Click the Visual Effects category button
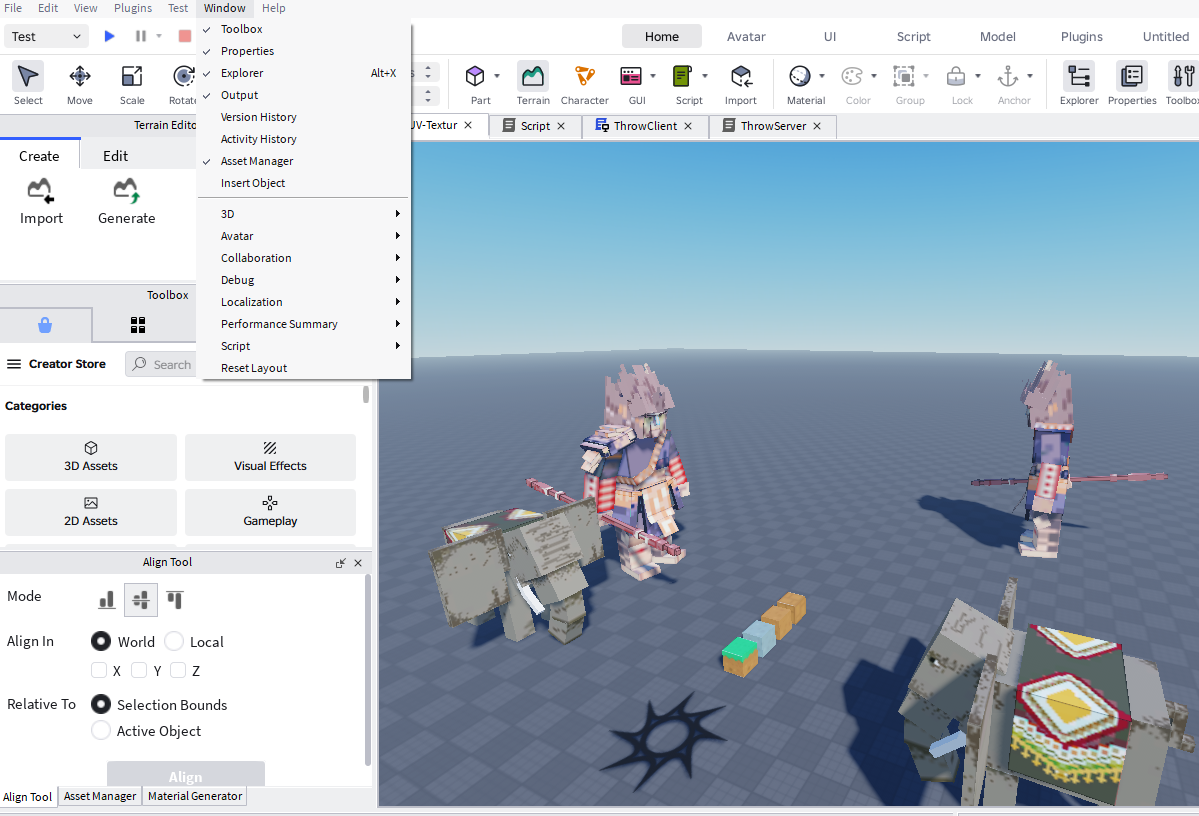The width and height of the screenshot is (1199, 816). (x=270, y=457)
